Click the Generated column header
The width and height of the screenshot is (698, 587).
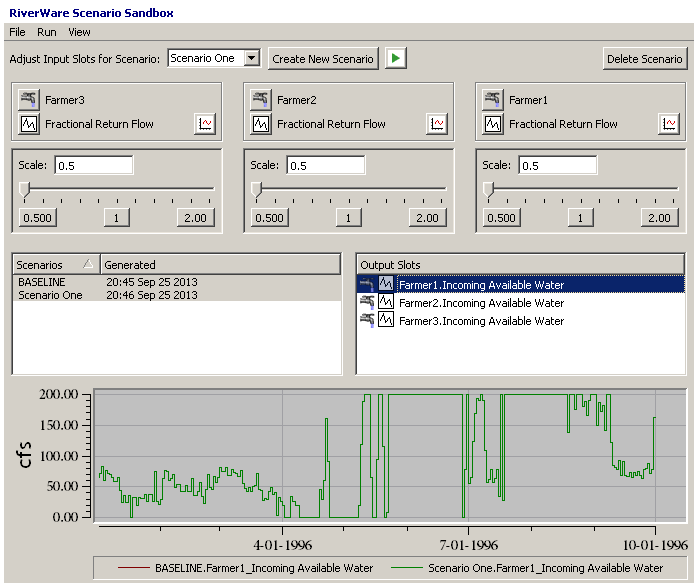tap(220, 265)
